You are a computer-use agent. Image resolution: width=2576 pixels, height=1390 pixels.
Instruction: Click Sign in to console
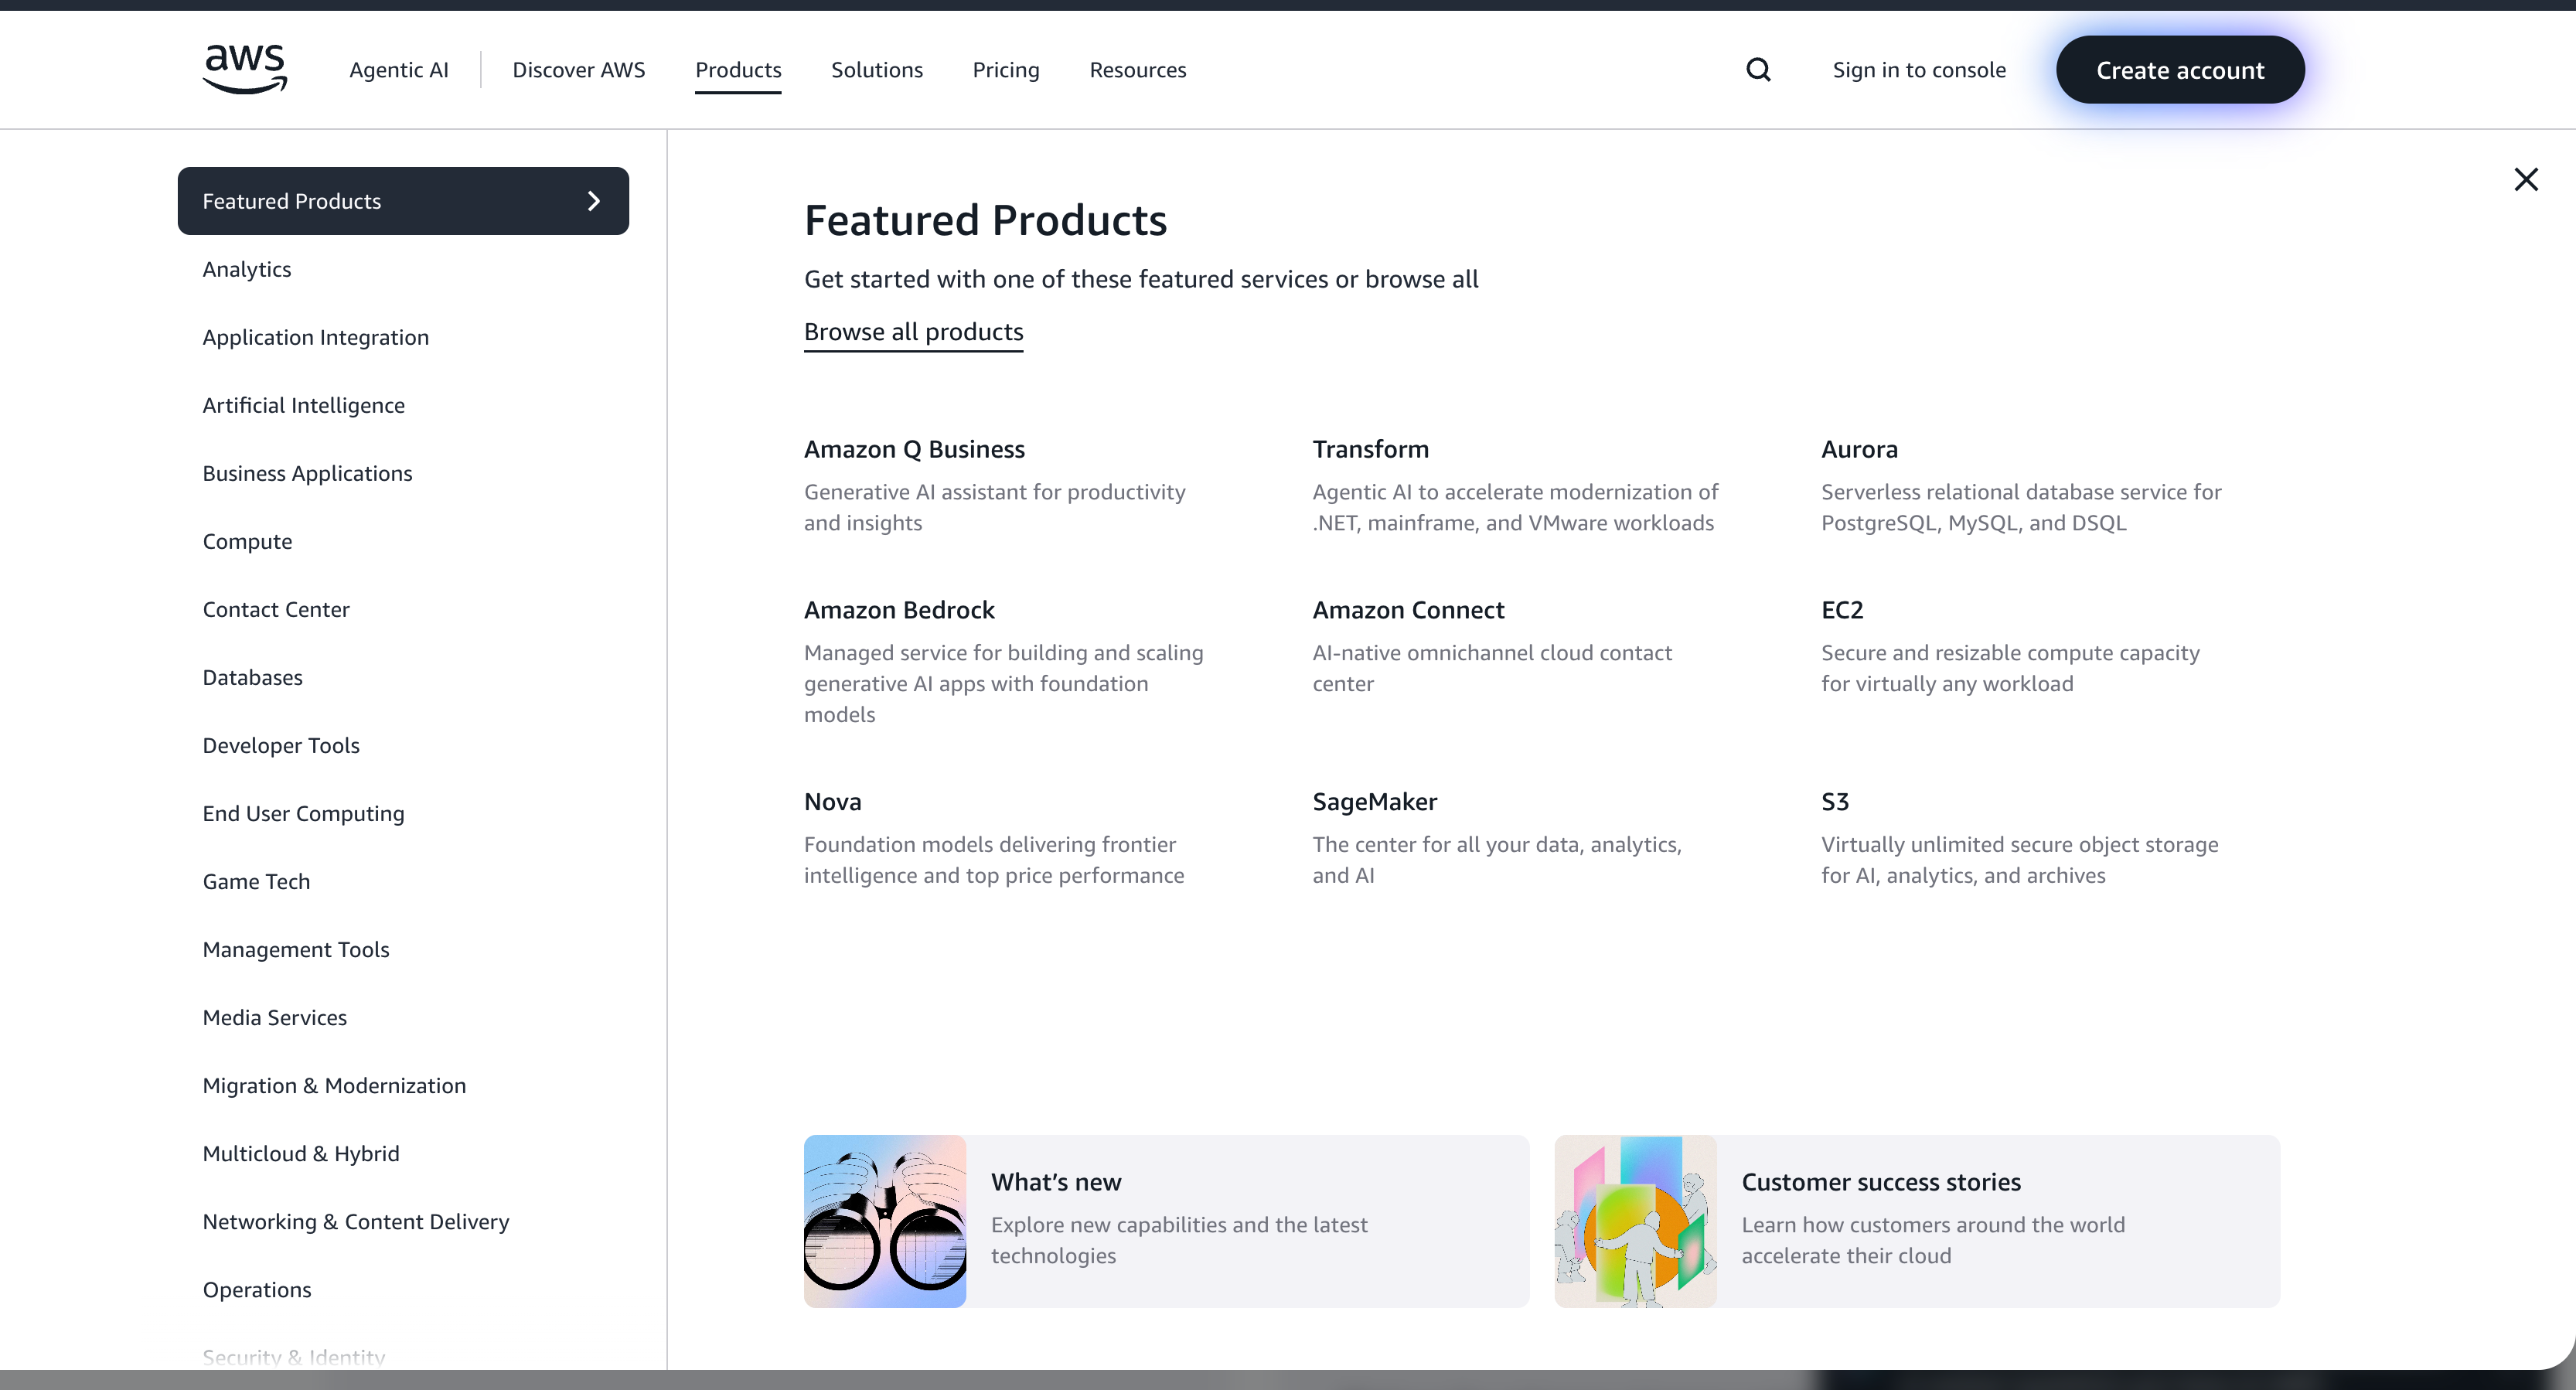1919,70
